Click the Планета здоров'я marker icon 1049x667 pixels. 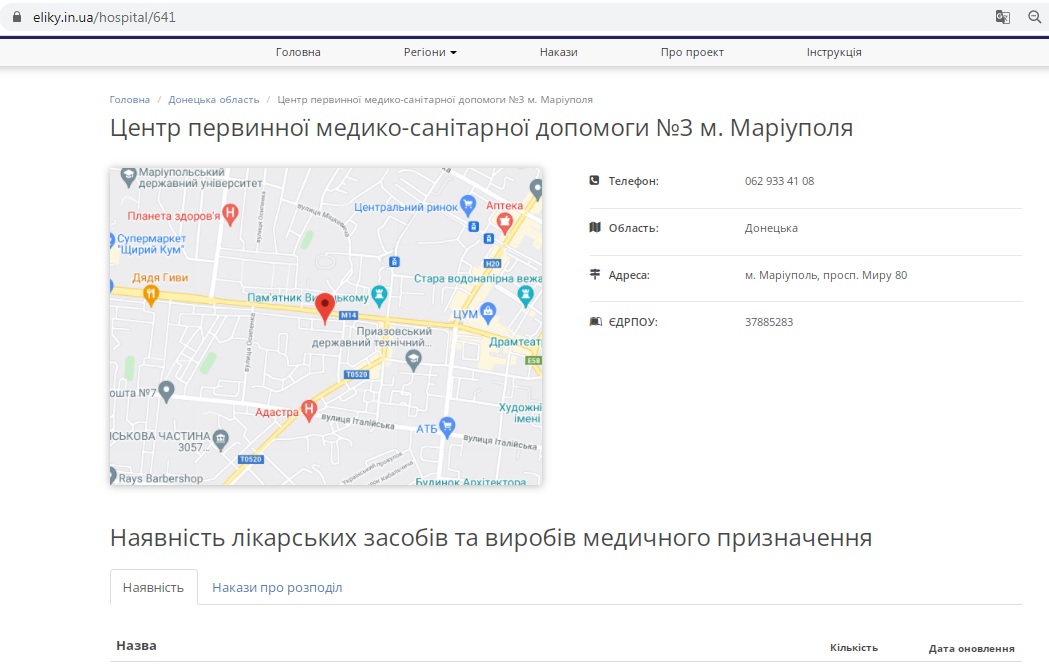[x=231, y=213]
